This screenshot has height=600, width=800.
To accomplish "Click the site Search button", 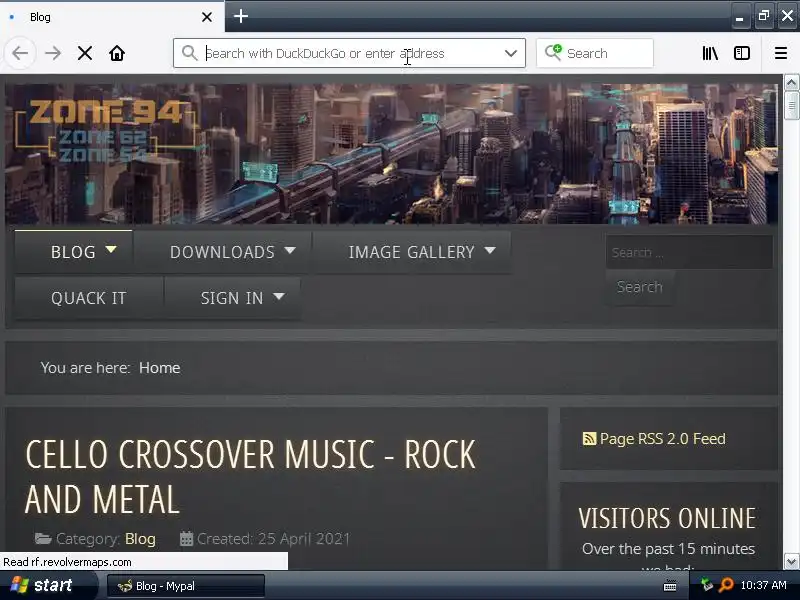I will [x=640, y=287].
